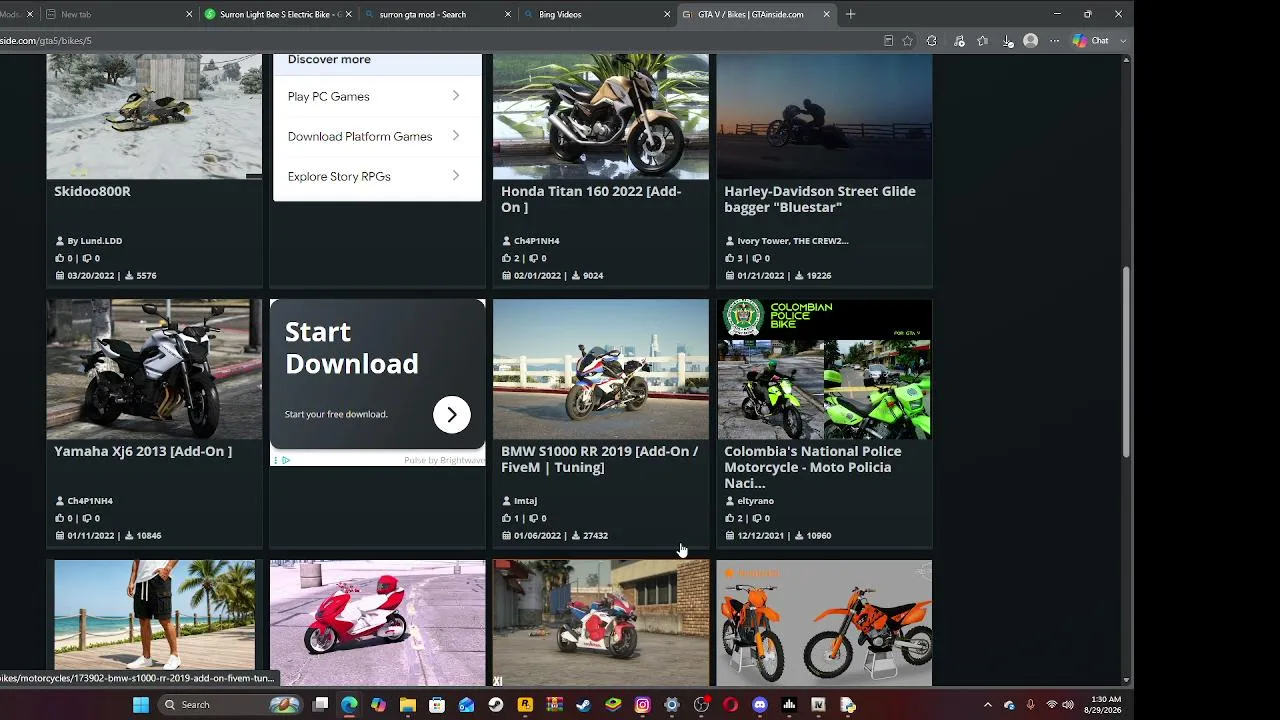This screenshot has width=1280, height=720.
Task: Open Instagram from the taskbar
Action: tap(642, 705)
